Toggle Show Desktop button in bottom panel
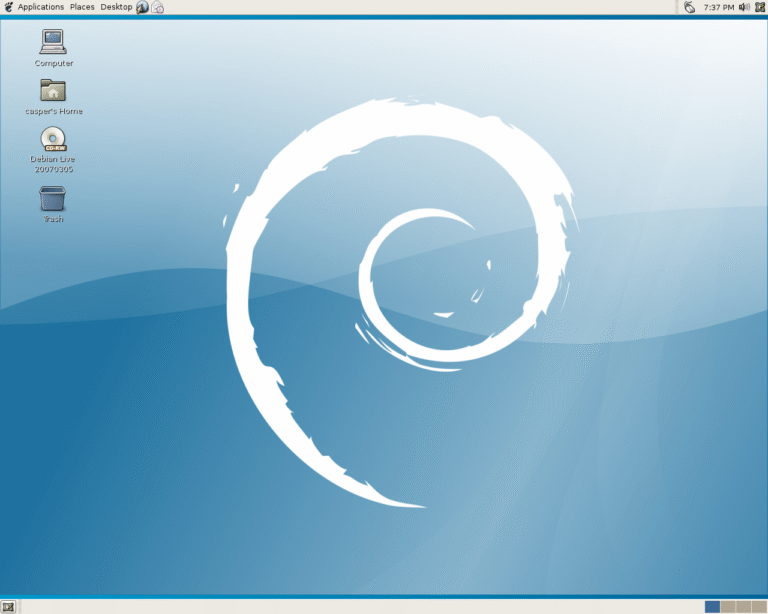The image size is (768, 614). point(9,606)
